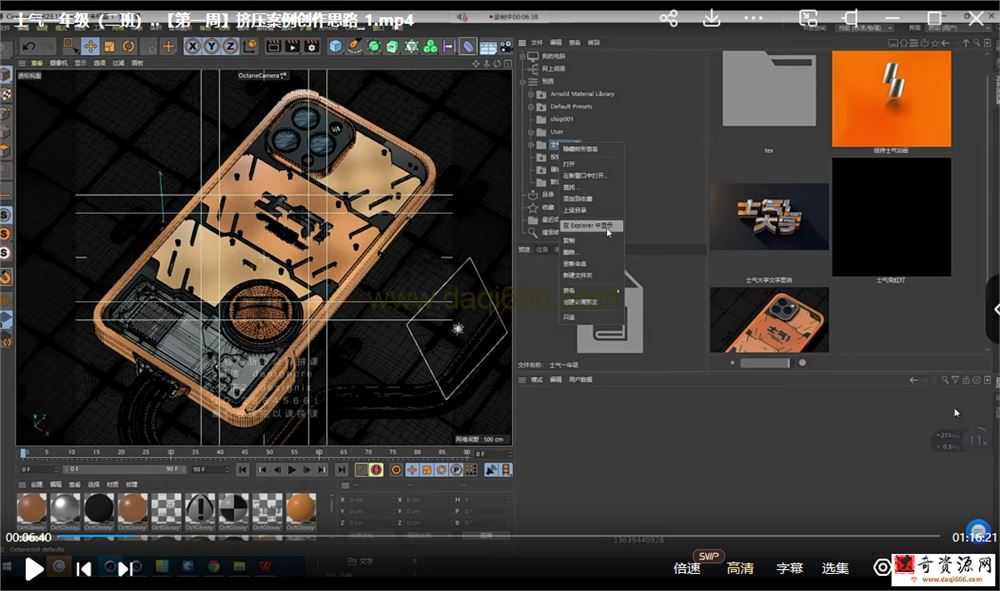1000x591 pixels.
Task: Toggle the X axis lock
Action: click(193, 46)
